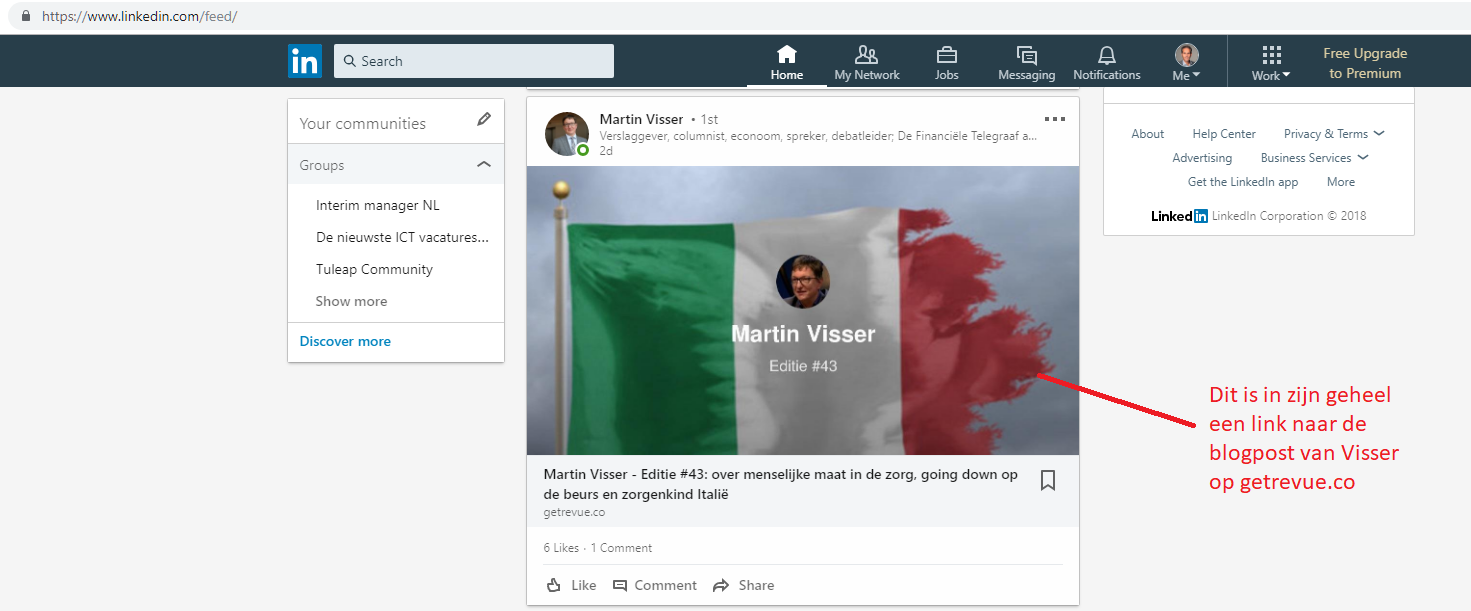Open the post's three-dot options menu
The width and height of the screenshot is (1471, 611).
(x=1054, y=119)
